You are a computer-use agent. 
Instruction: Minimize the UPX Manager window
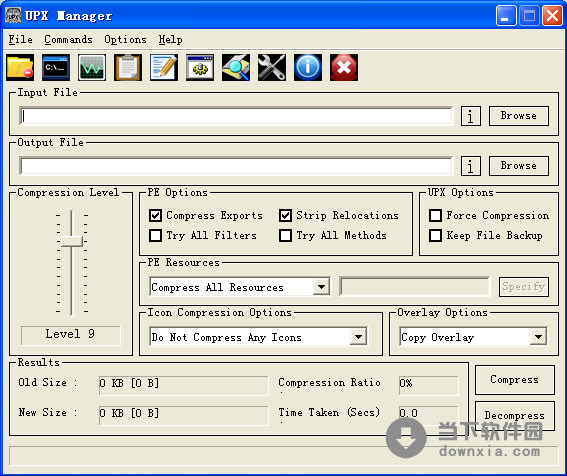[506, 16]
